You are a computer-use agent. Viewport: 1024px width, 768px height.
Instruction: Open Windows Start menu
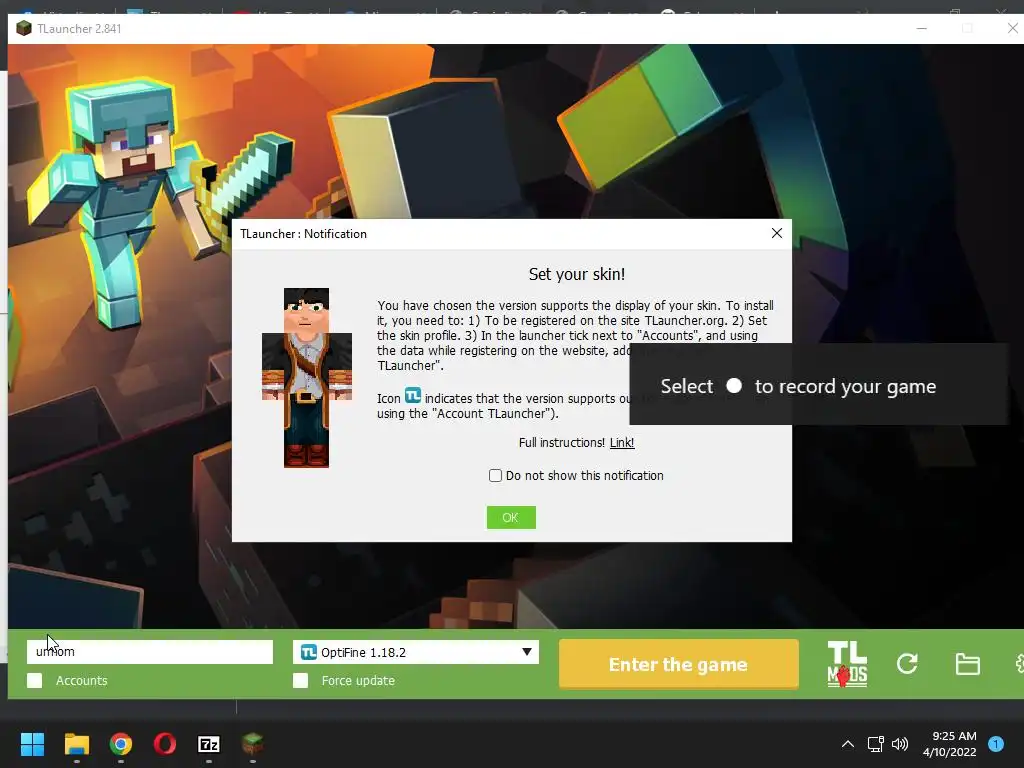[32, 744]
